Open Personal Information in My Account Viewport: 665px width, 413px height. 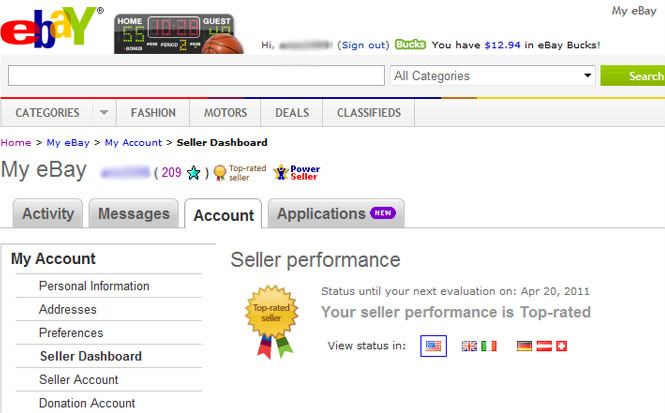point(94,286)
